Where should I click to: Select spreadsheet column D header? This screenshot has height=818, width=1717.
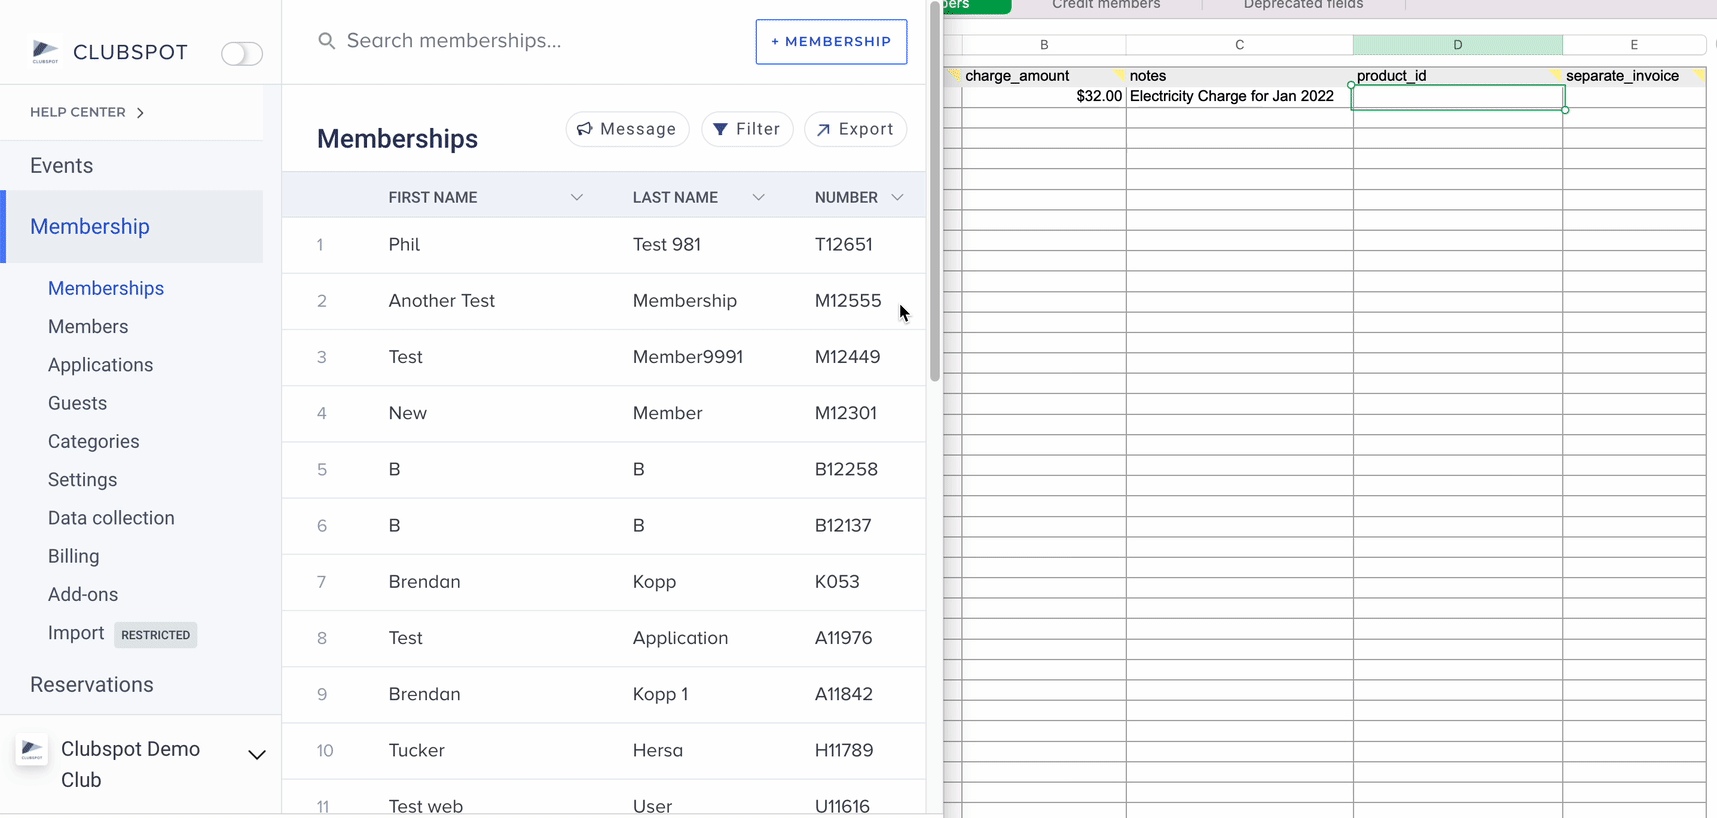[1457, 45]
